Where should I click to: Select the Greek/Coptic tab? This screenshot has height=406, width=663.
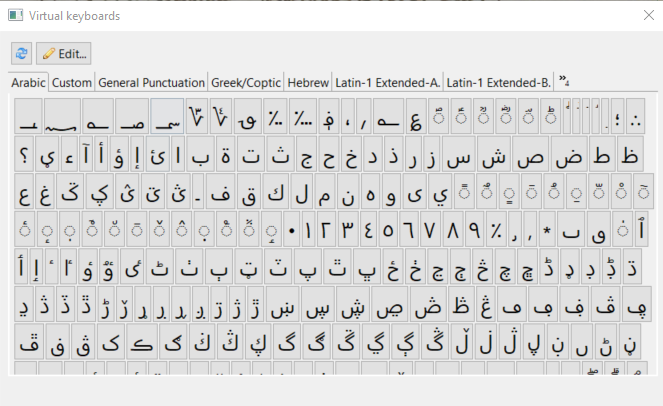pos(246,82)
